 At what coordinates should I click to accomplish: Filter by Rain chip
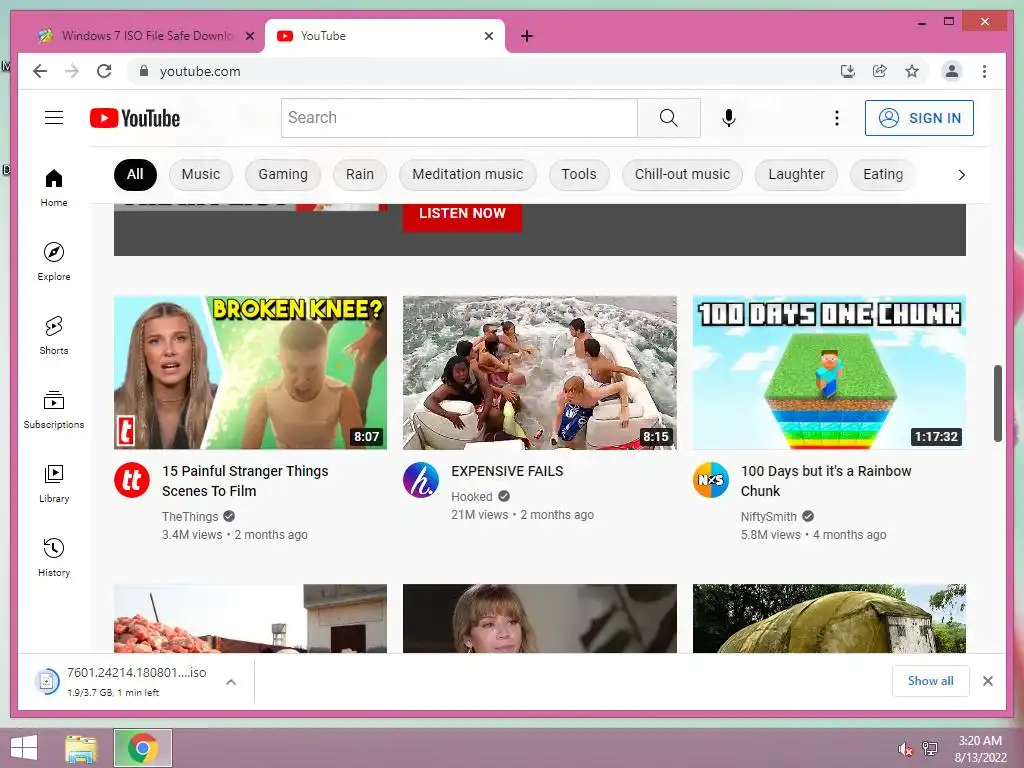(x=360, y=174)
